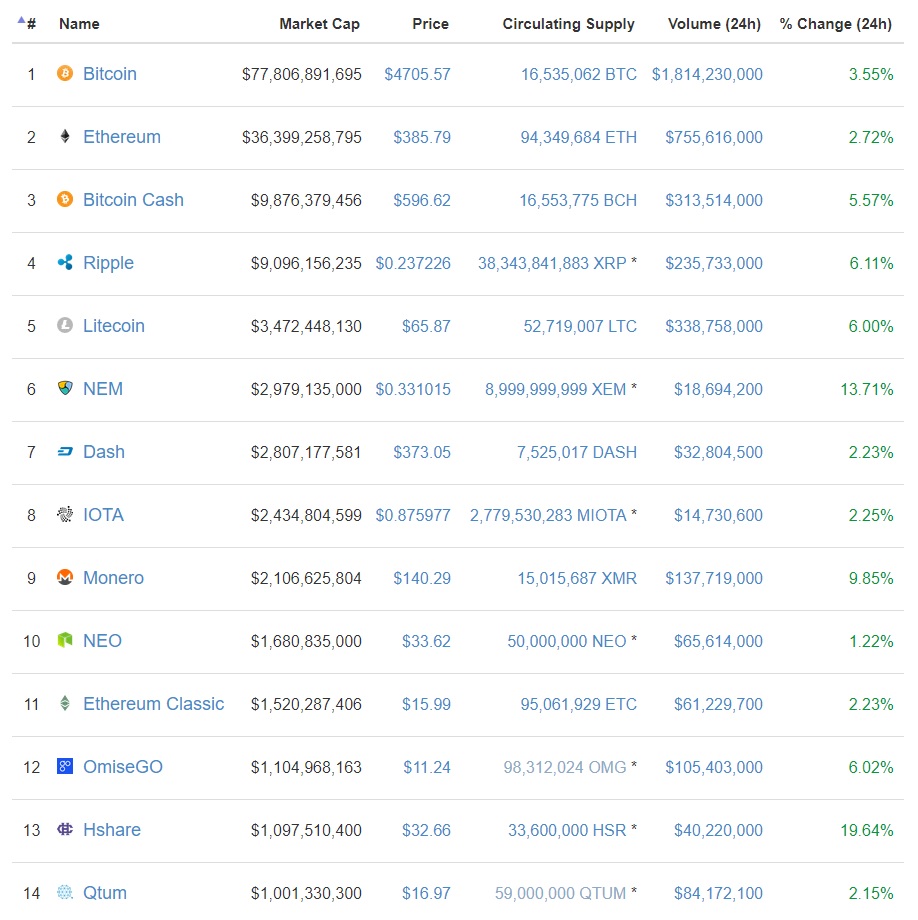This screenshot has width=918, height=920.
Task: Click the Bitcoin Cash coin icon
Action: [65, 199]
